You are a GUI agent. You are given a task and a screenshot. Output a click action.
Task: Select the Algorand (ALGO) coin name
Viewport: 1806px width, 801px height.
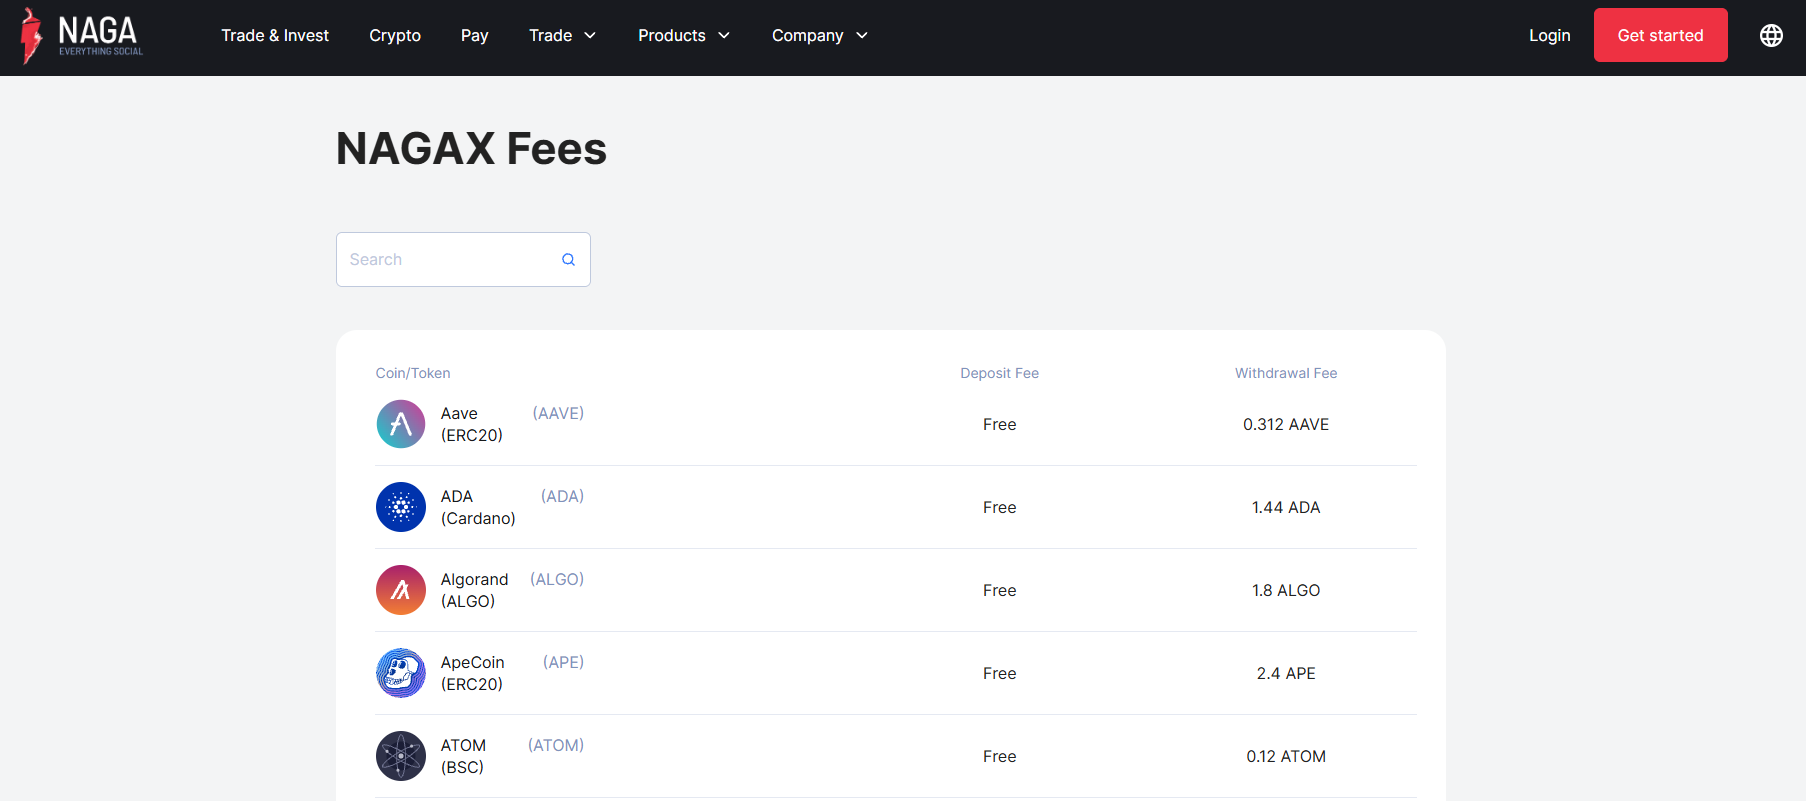point(475,590)
